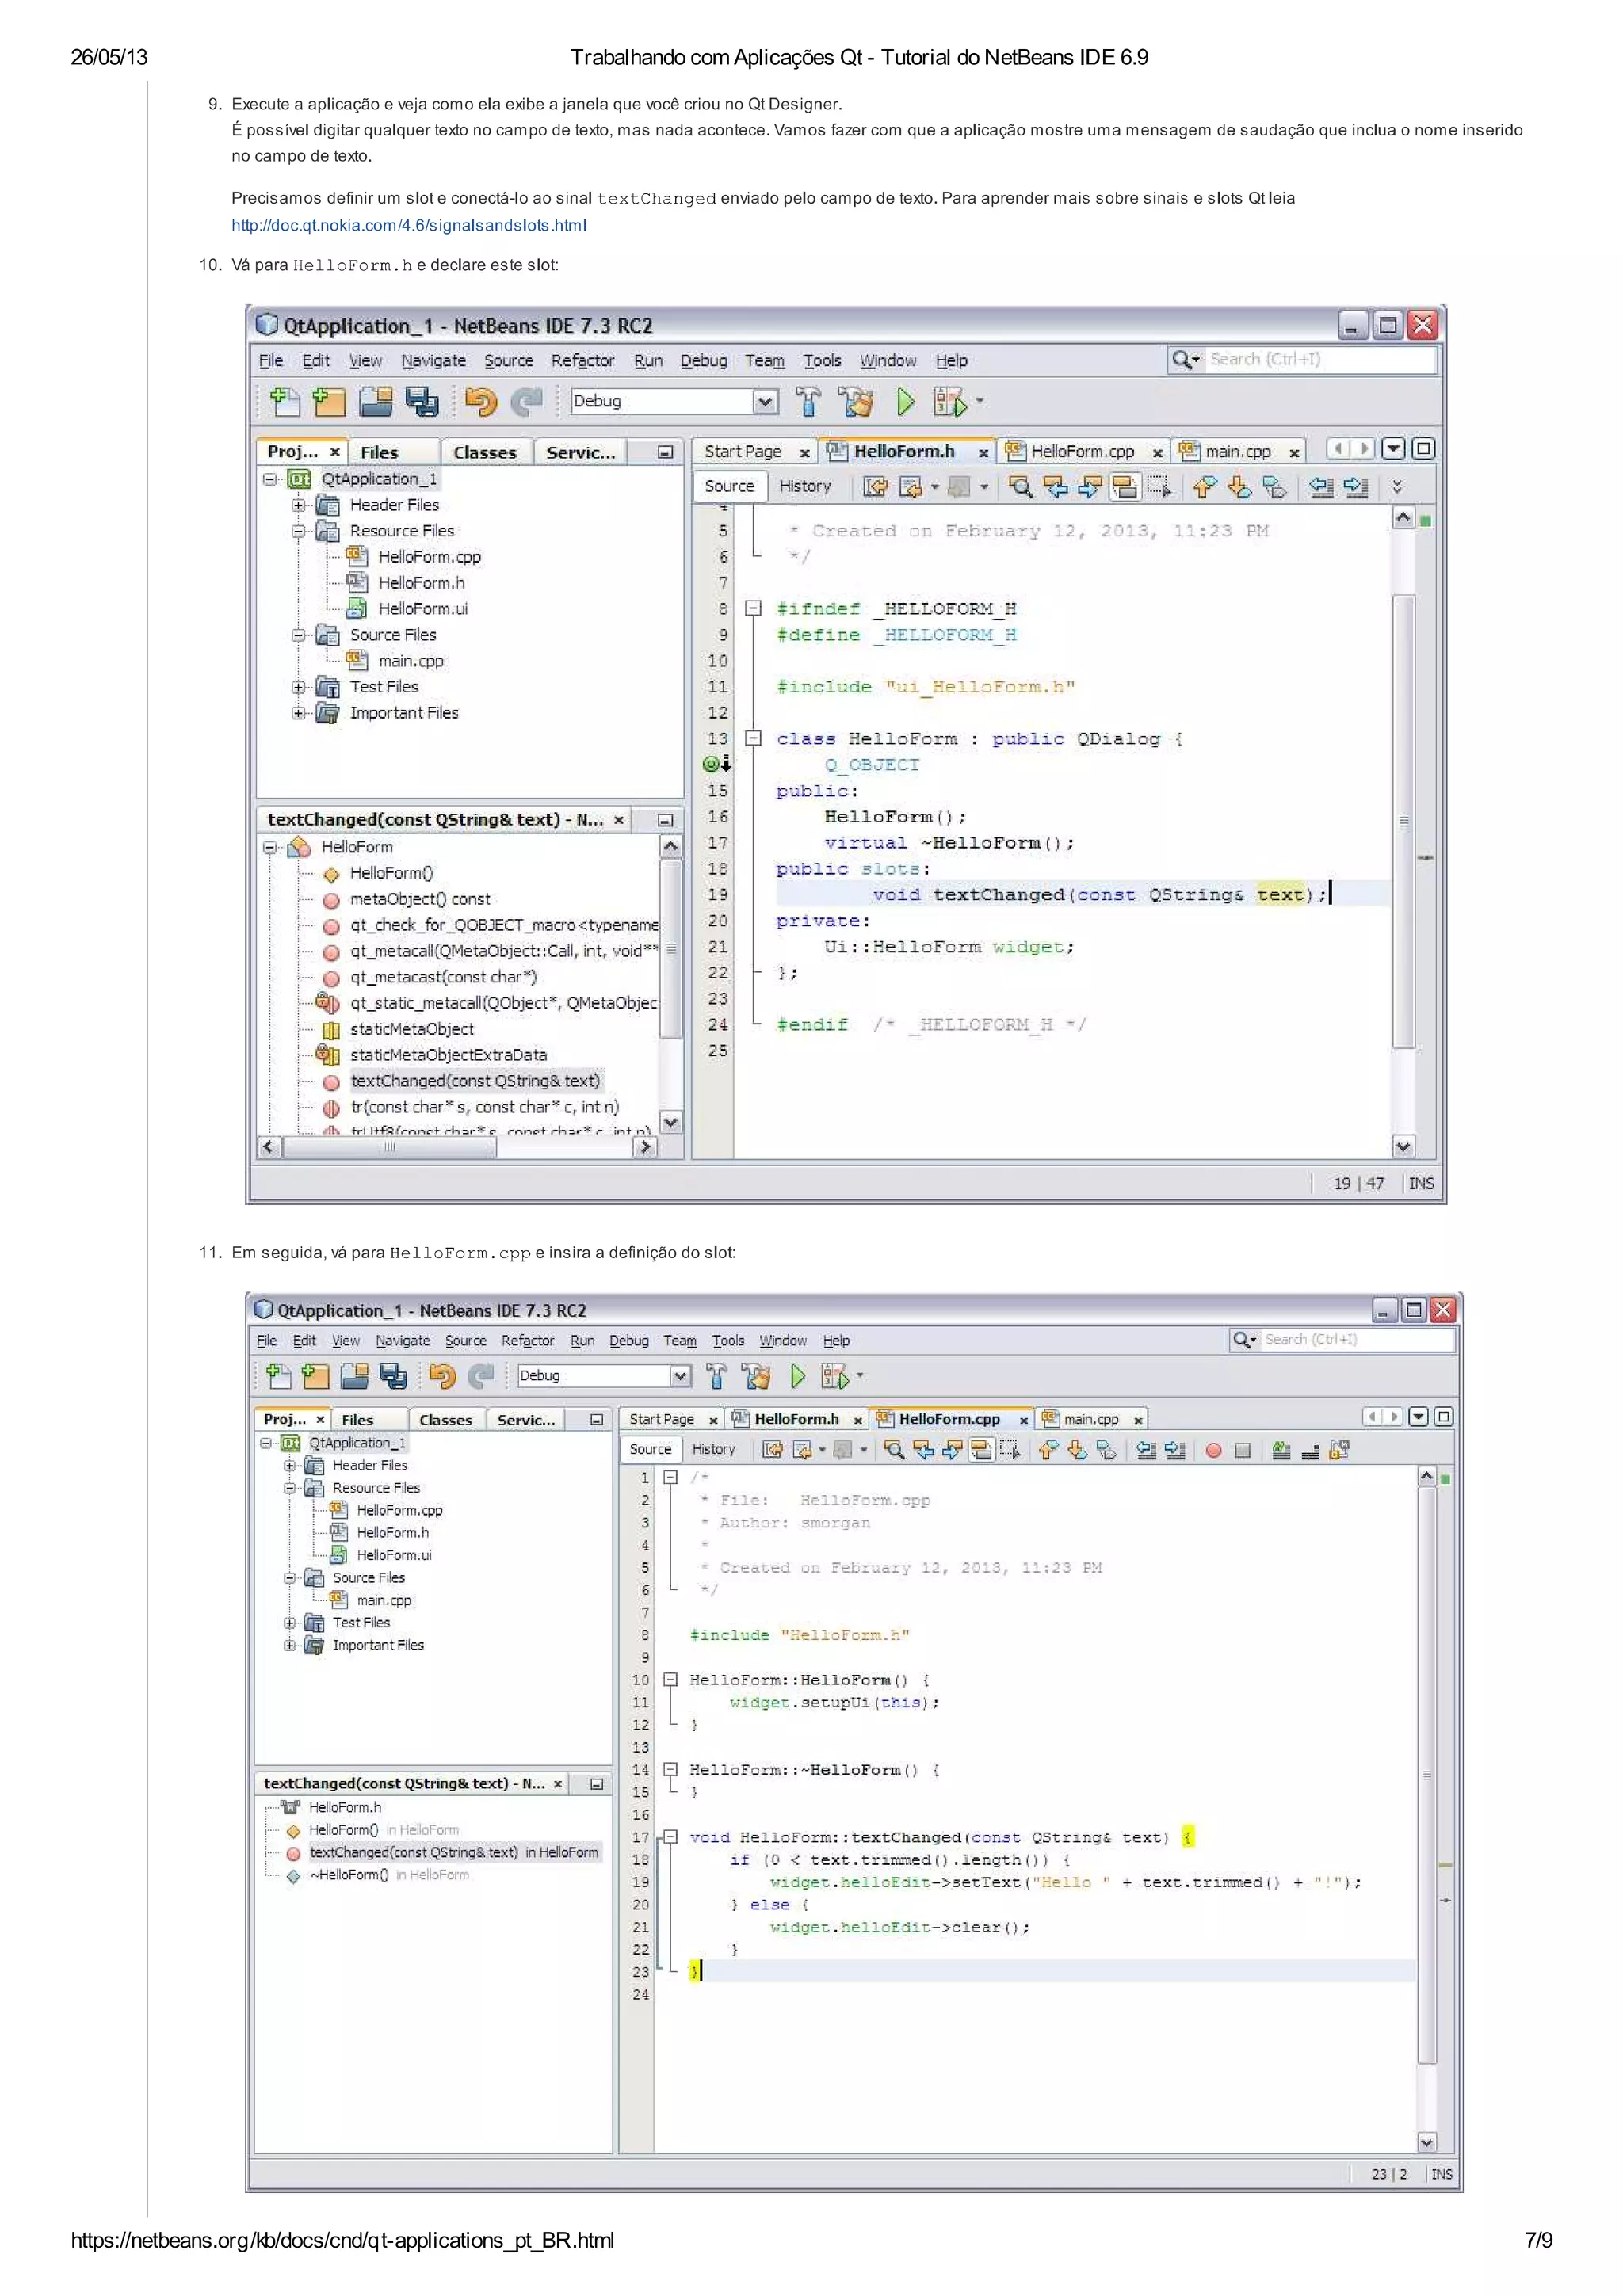
Task: Toggle the #ifndef _HELLOFORM_H code fold
Action: point(754,608)
